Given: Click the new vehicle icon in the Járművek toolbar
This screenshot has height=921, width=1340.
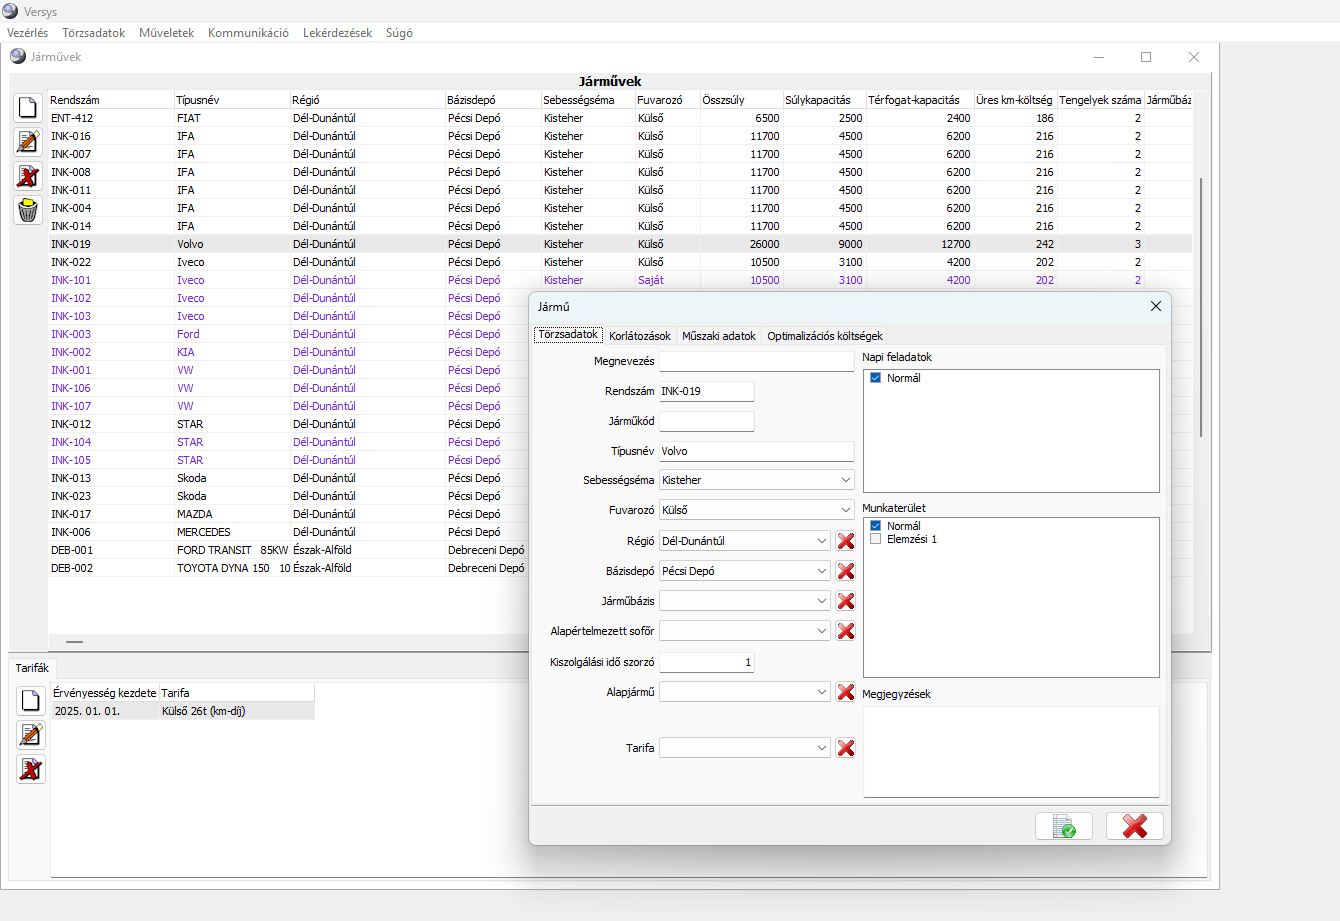Looking at the screenshot, I should (28, 107).
